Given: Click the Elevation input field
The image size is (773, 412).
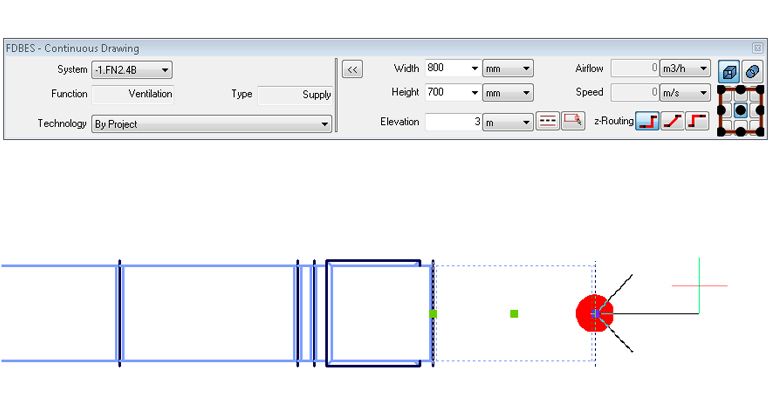Looking at the screenshot, I should point(454,122).
